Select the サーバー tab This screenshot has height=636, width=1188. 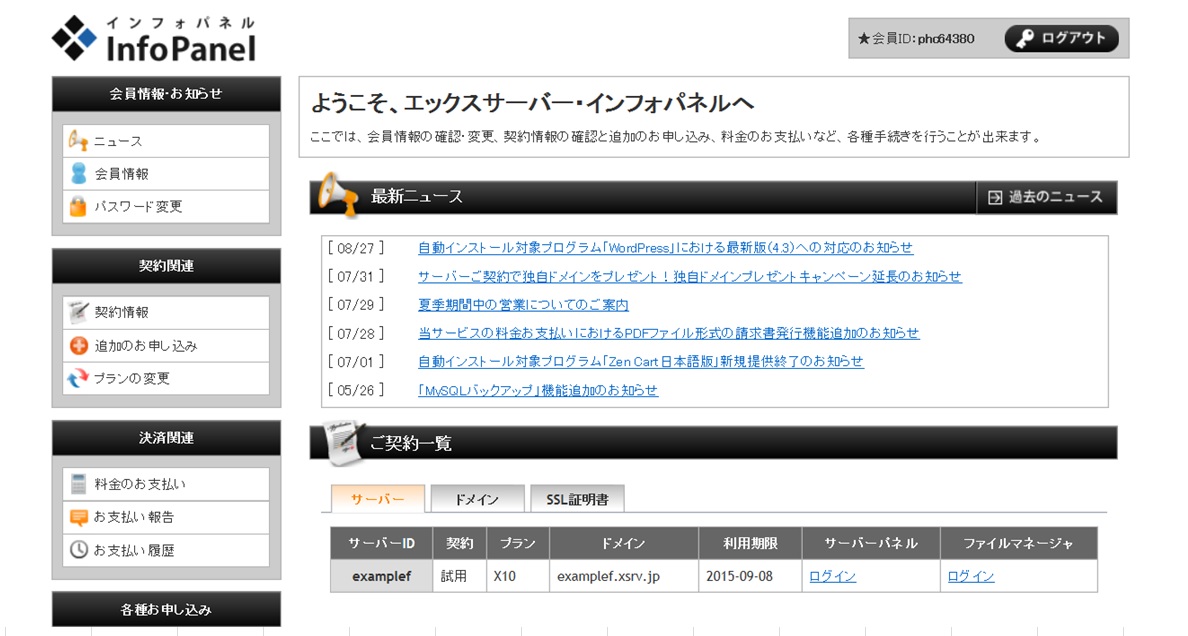(378, 499)
